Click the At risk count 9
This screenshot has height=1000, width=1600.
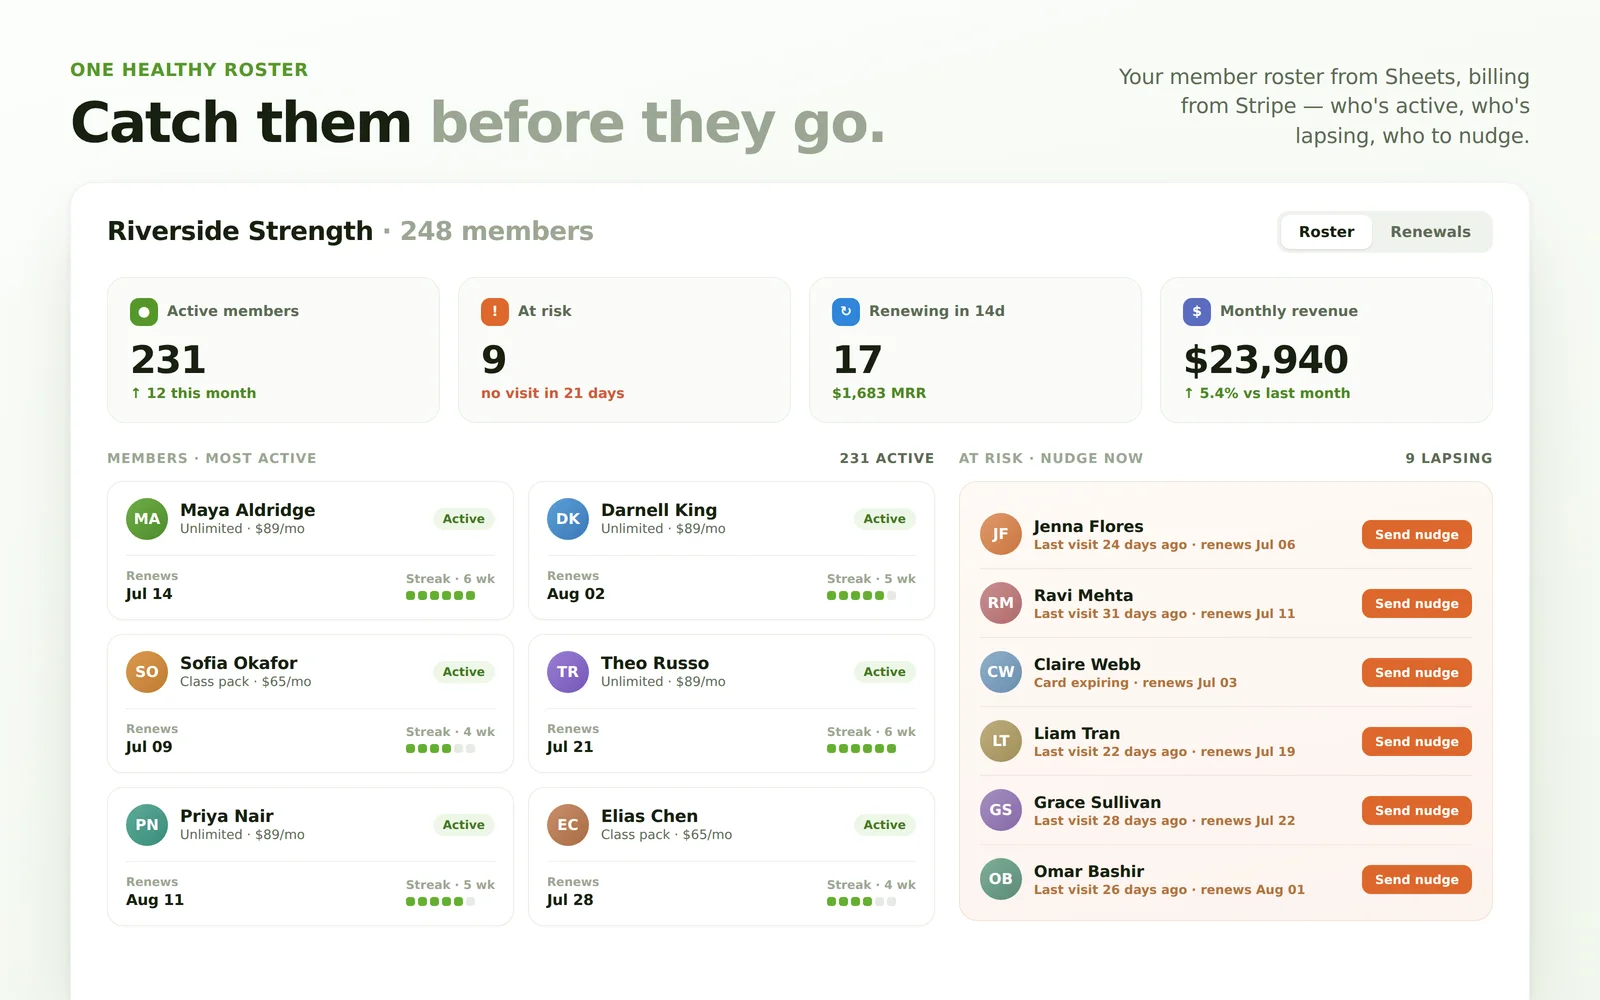[494, 360]
